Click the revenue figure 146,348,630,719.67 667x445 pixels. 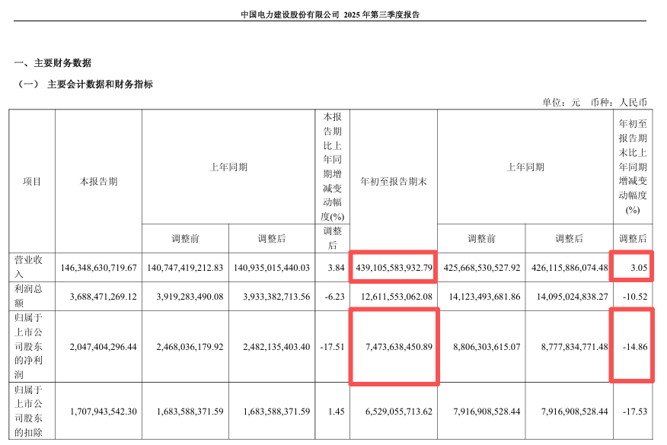100,268
